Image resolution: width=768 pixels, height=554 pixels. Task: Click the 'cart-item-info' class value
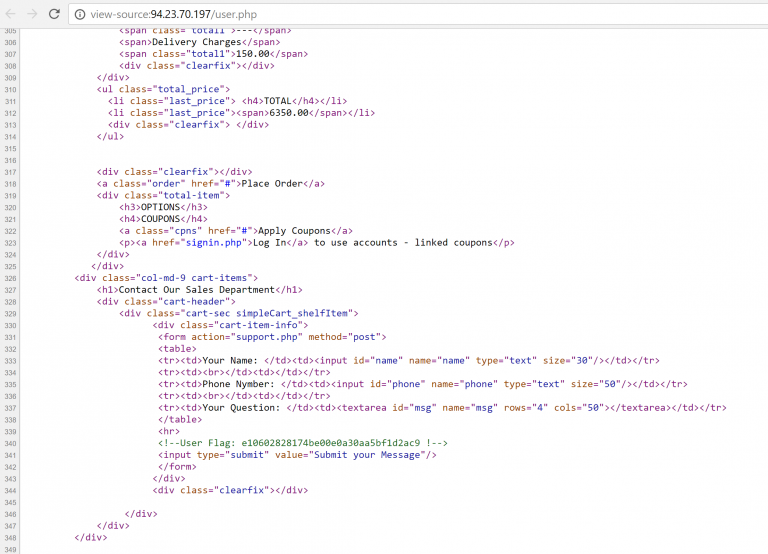(258, 325)
